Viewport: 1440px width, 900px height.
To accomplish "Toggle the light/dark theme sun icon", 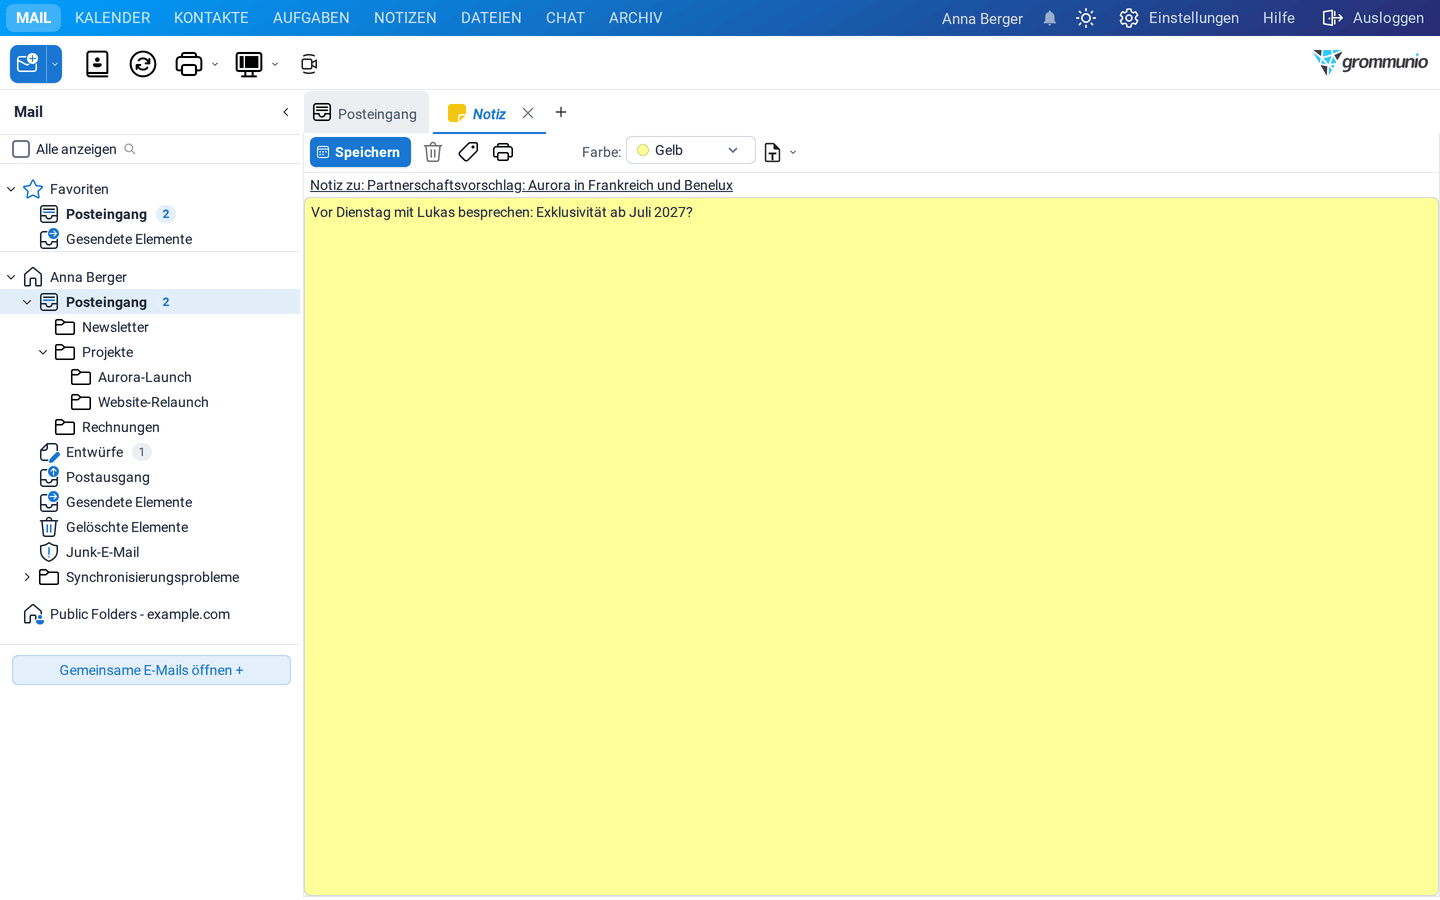I will [x=1086, y=18].
